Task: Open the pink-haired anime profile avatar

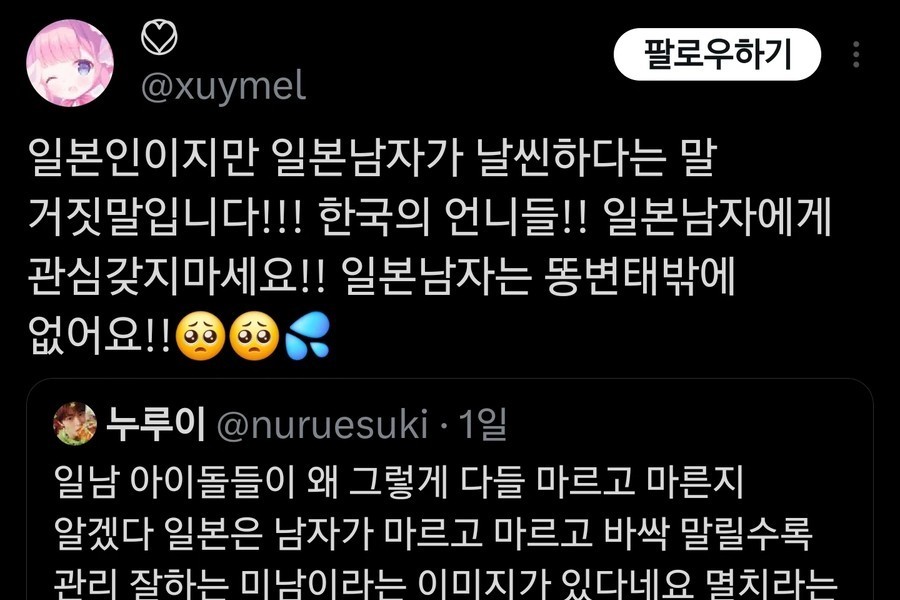Action: click(x=70, y=63)
